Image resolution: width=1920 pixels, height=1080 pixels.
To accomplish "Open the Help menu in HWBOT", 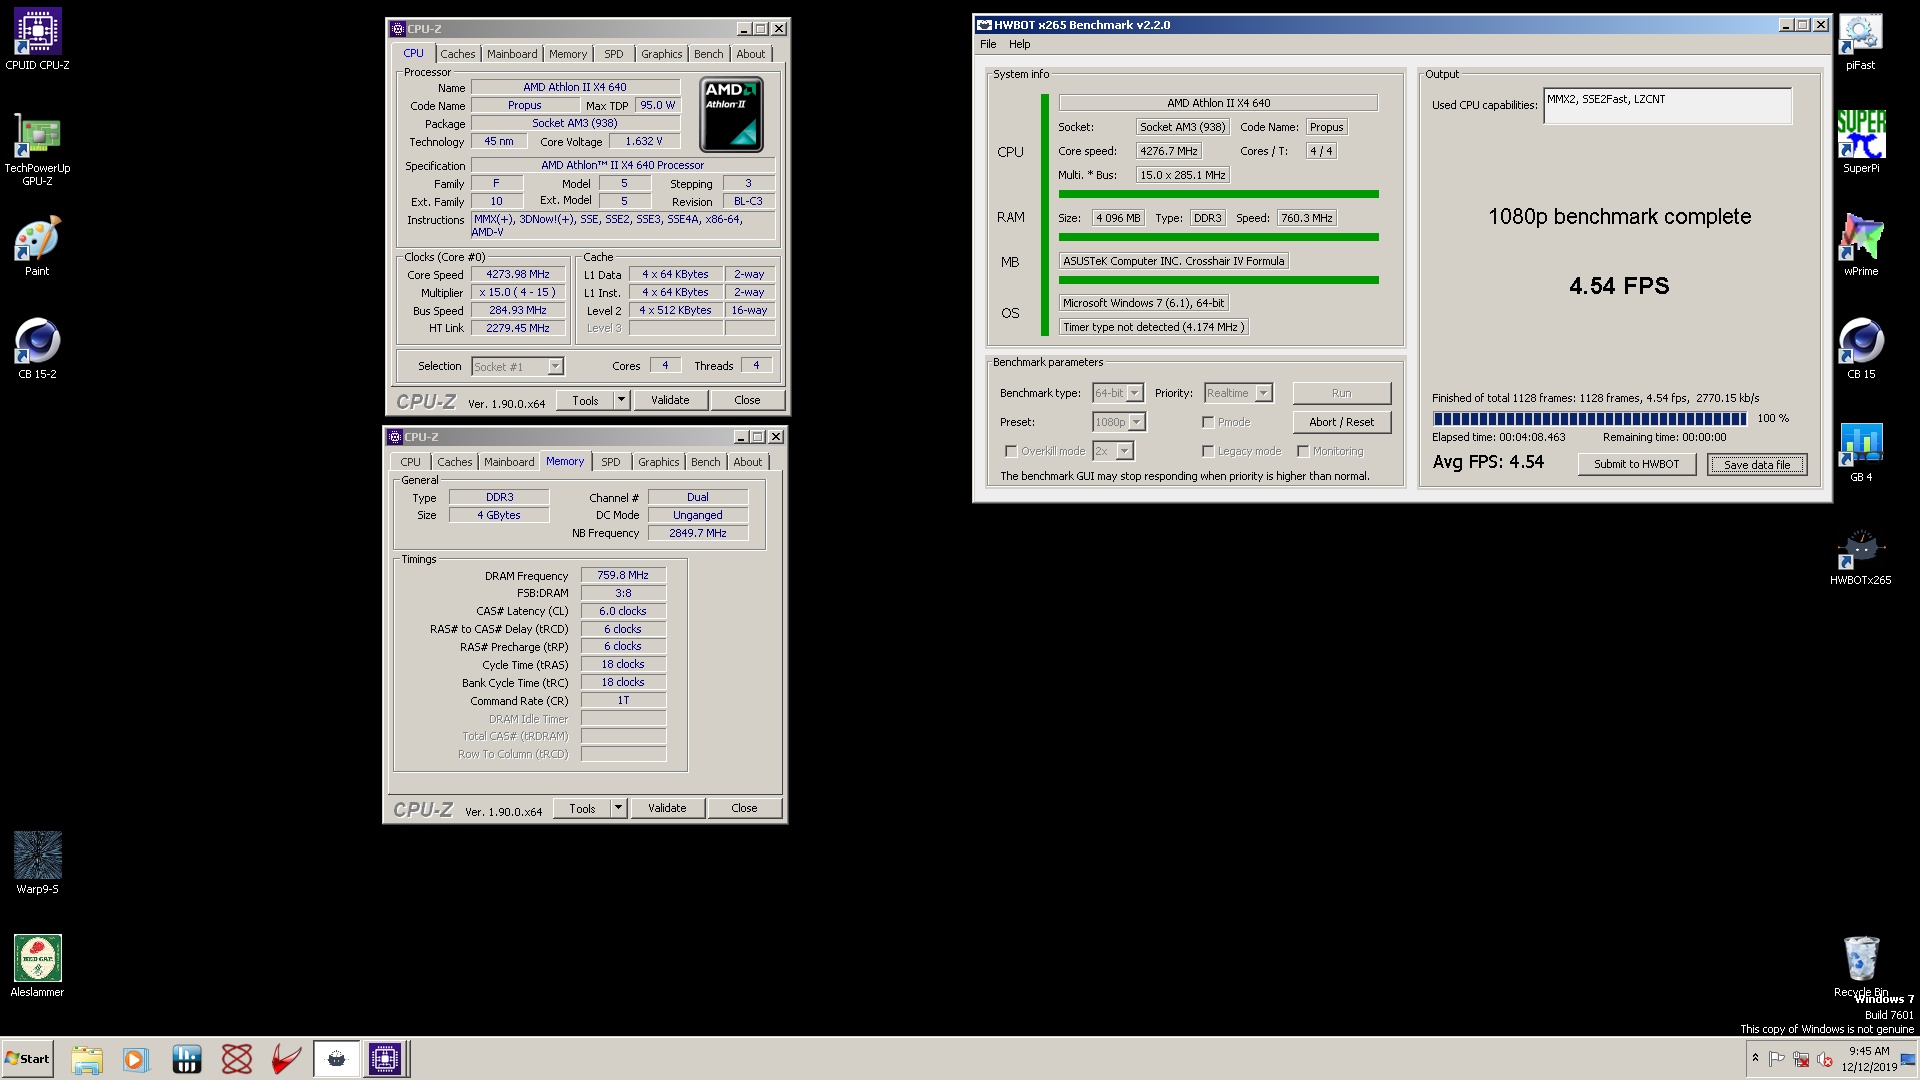I will coord(1019,44).
